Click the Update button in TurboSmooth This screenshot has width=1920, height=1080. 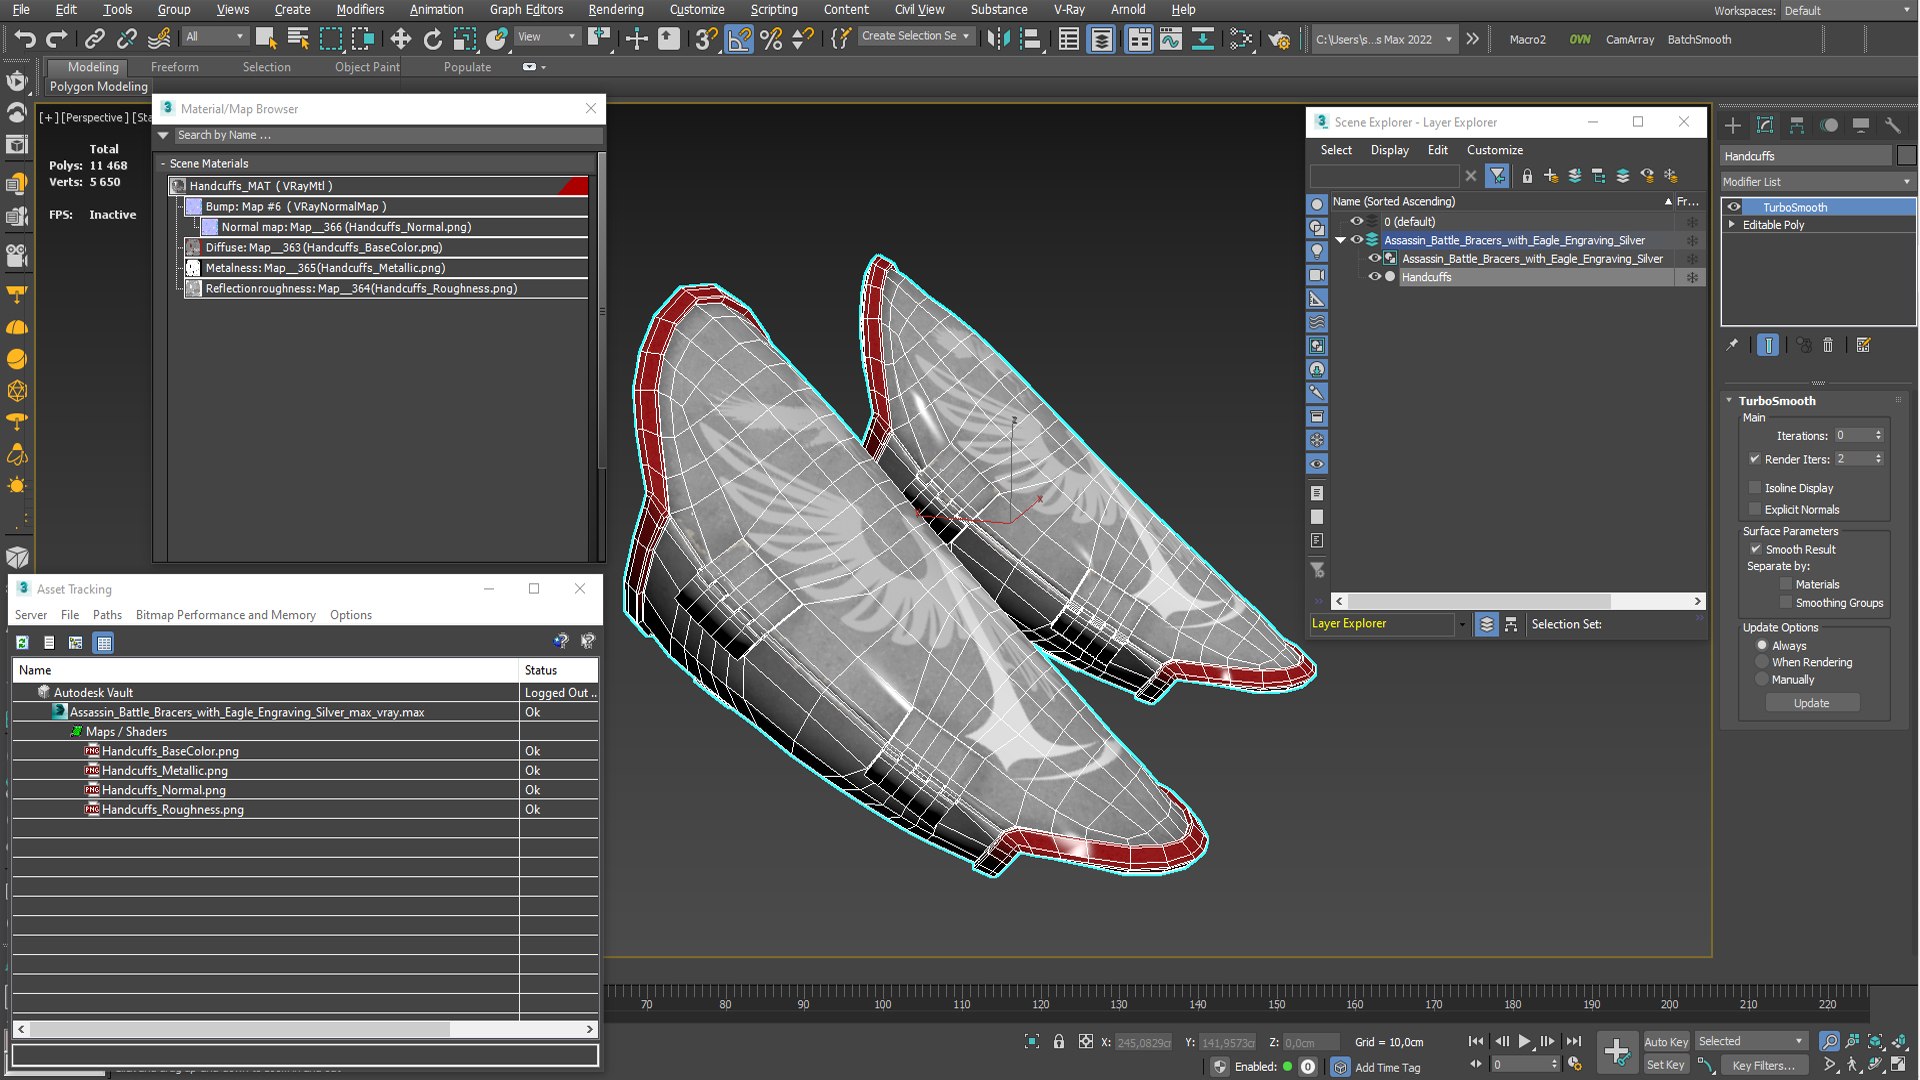click(1811, 703)
